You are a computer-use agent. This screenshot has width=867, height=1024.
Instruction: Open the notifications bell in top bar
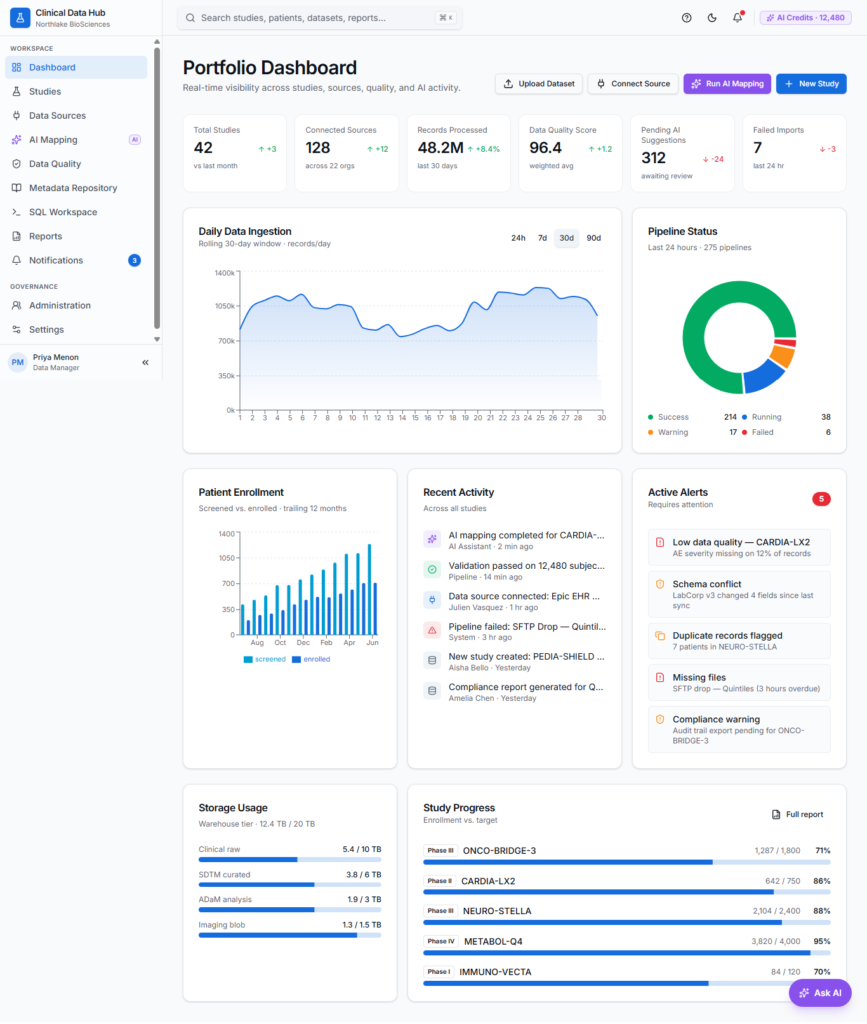[x=737, y=18]
